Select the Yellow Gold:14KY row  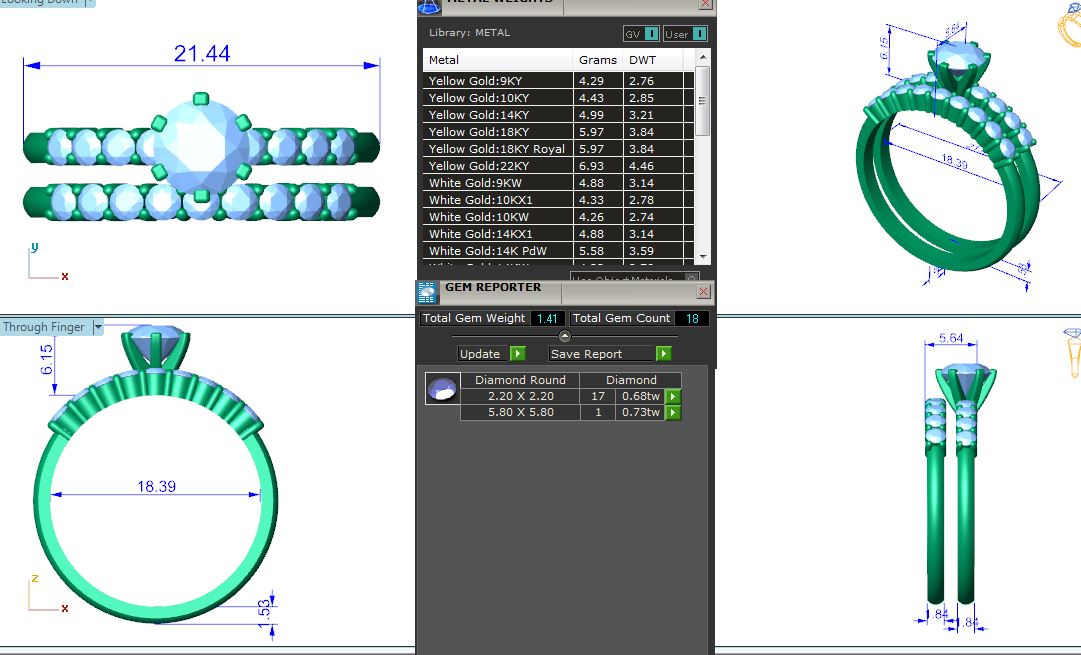pos(479,115)
